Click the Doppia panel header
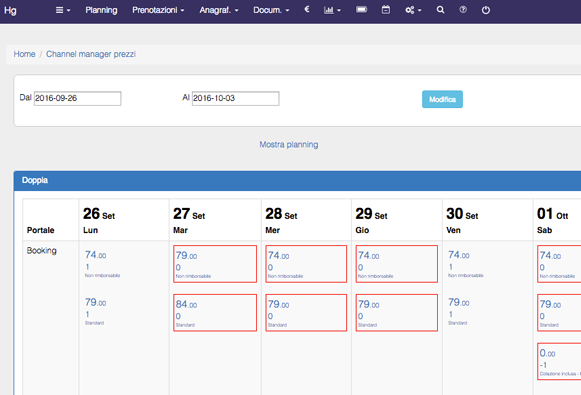This screenshot has width=581, height=395. click(297, 180)
